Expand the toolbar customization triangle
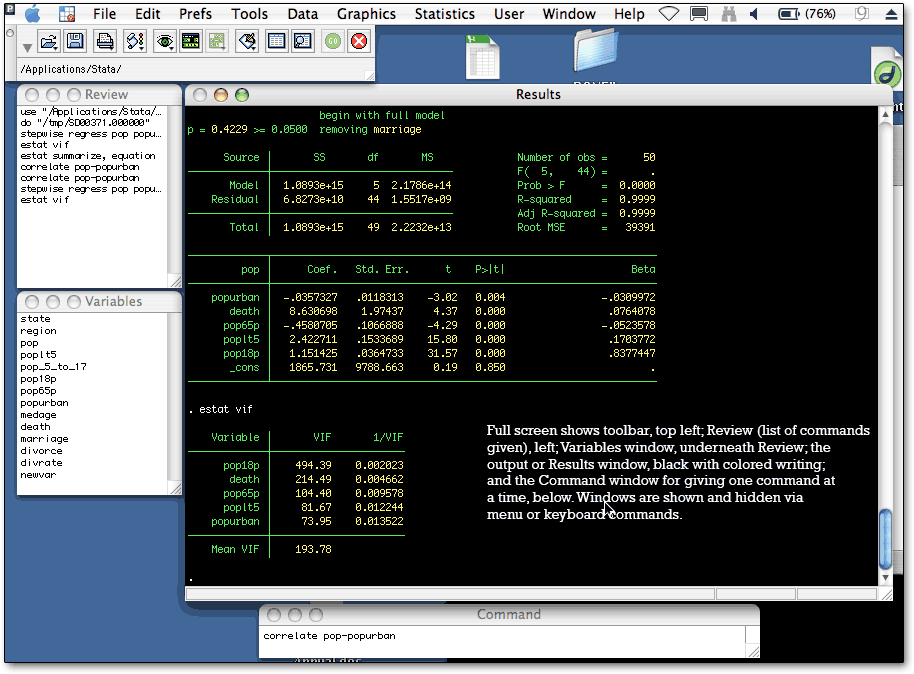The image size is (914, 674). 27,47
